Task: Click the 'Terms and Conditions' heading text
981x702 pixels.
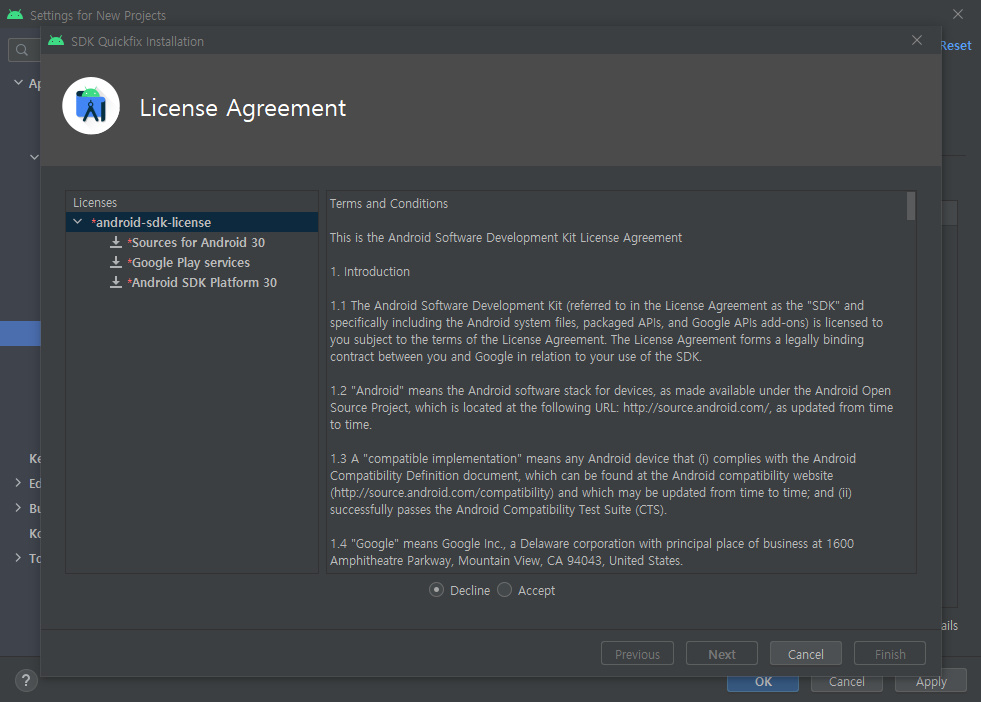Action: pyautogui.click(x=389, y=203)
